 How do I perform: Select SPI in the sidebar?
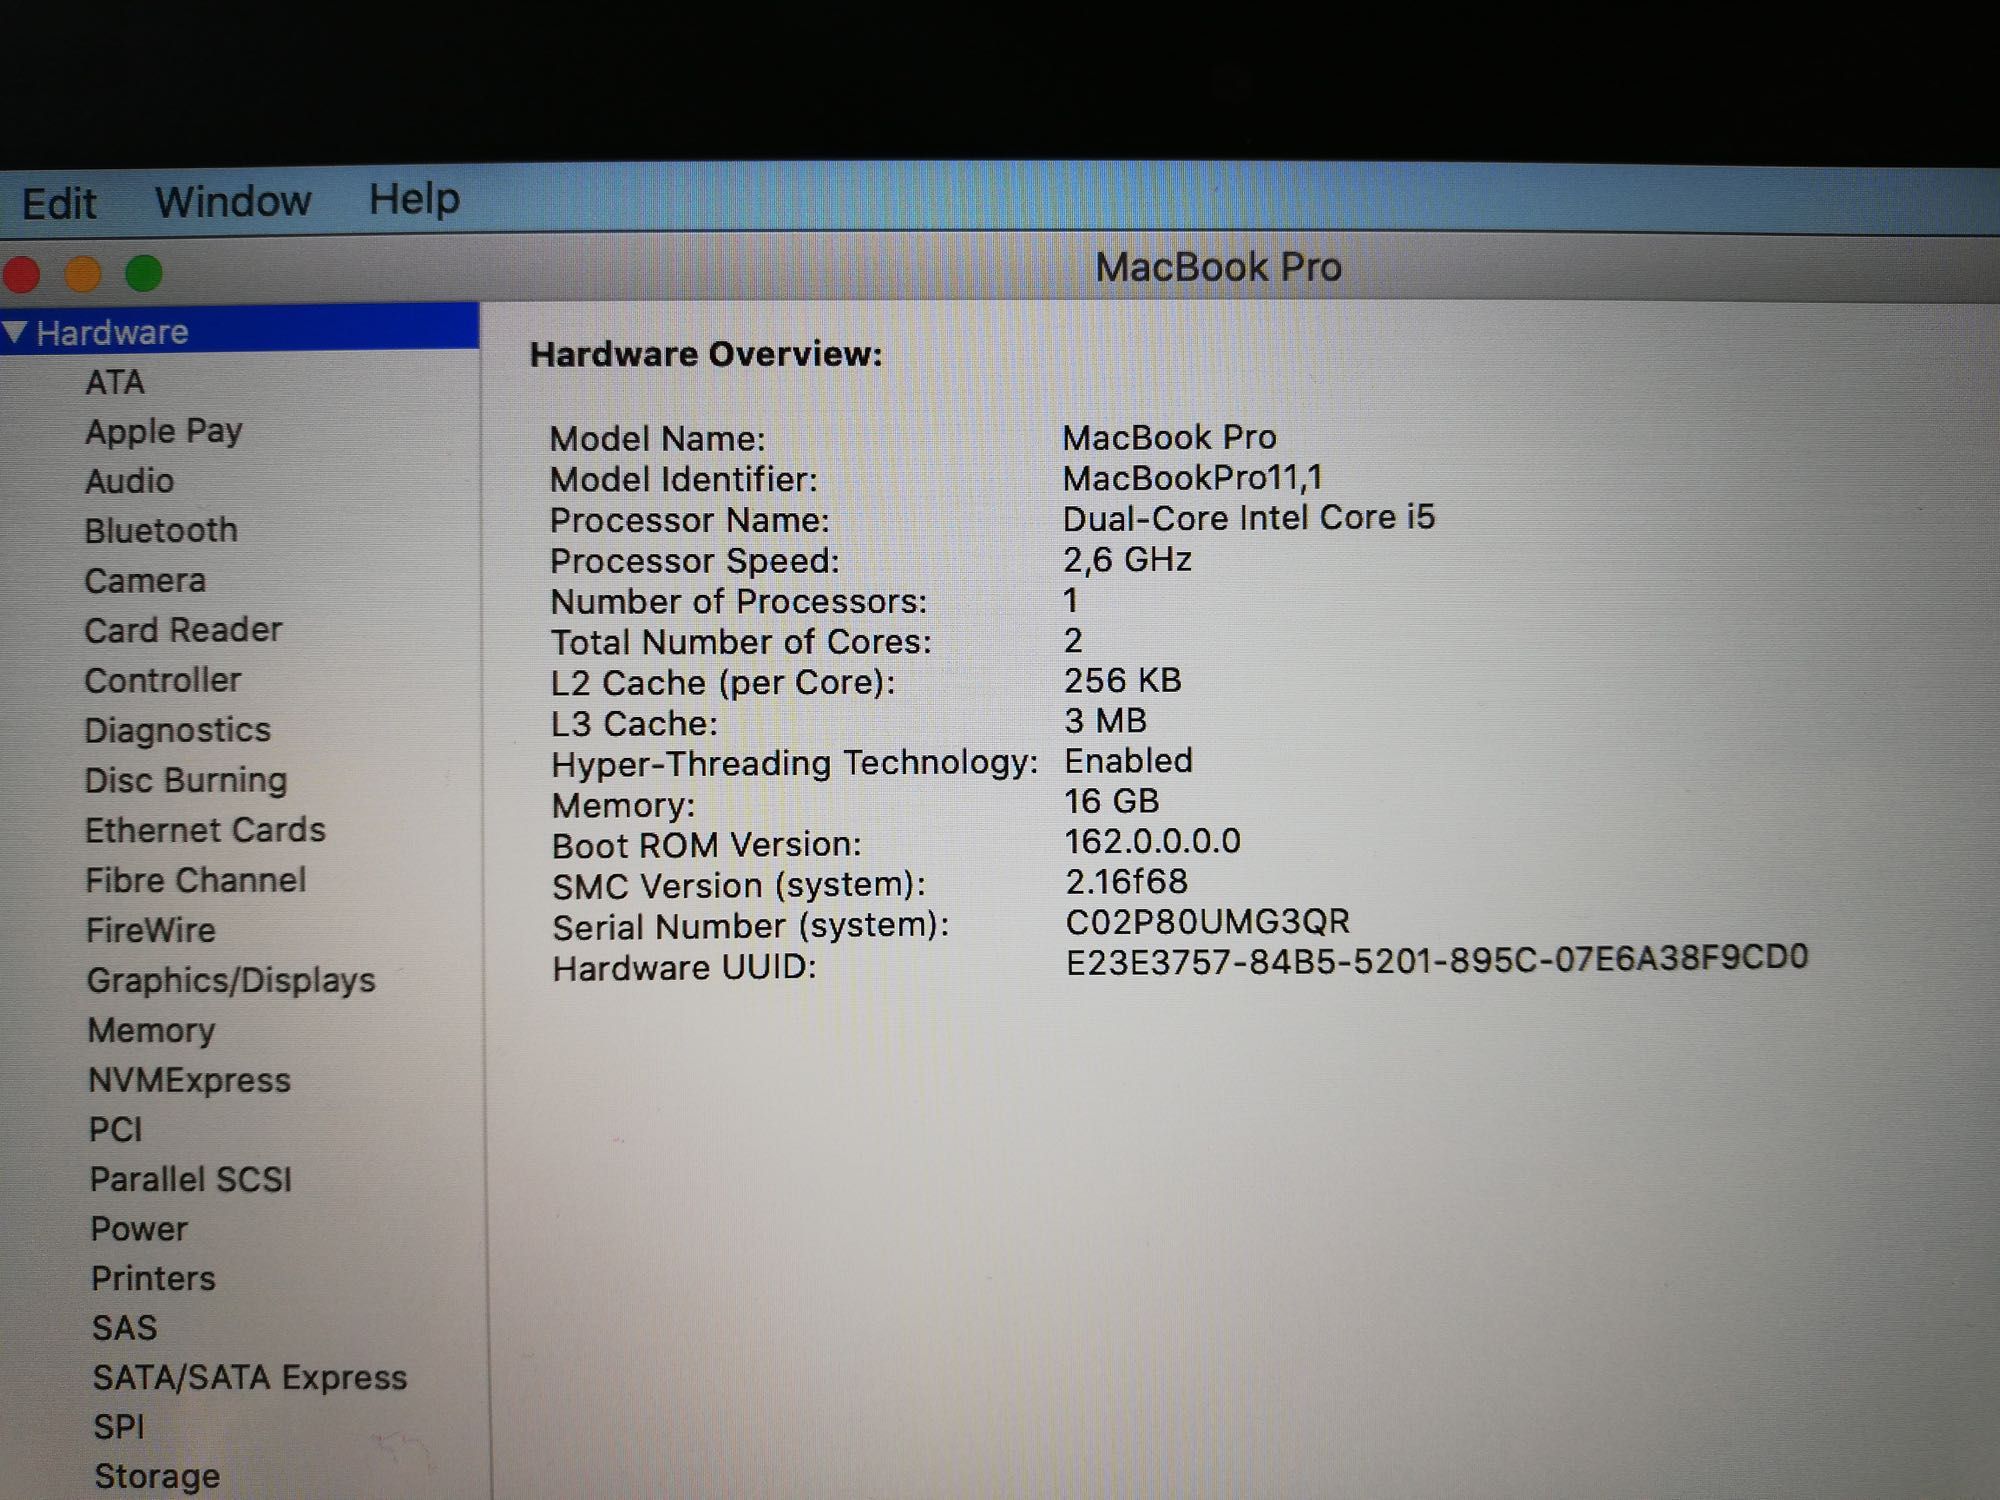(x=119, y=1427)
